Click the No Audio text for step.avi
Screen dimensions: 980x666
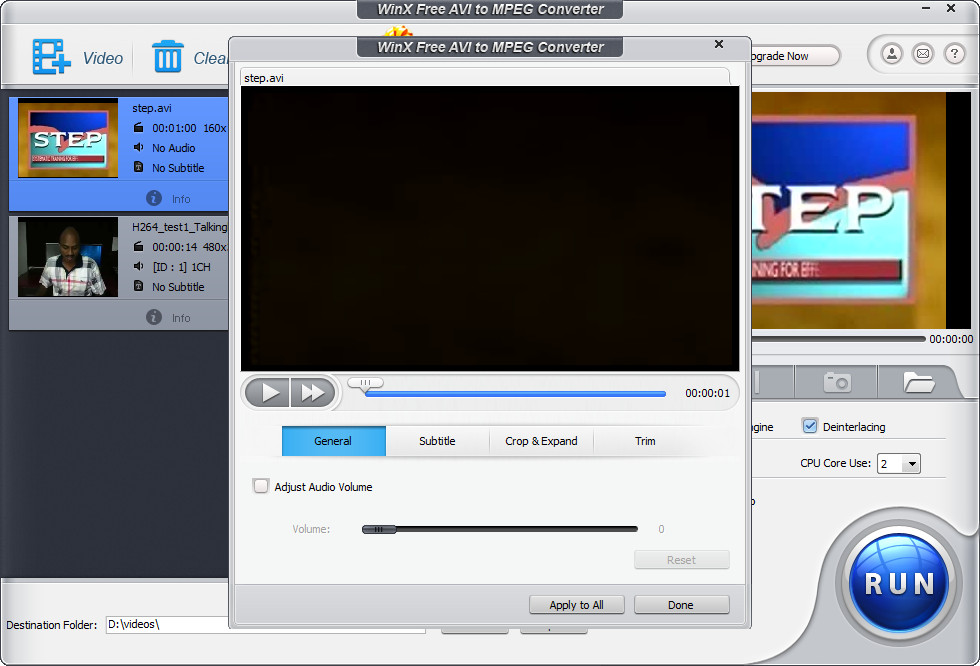(174, 148)
